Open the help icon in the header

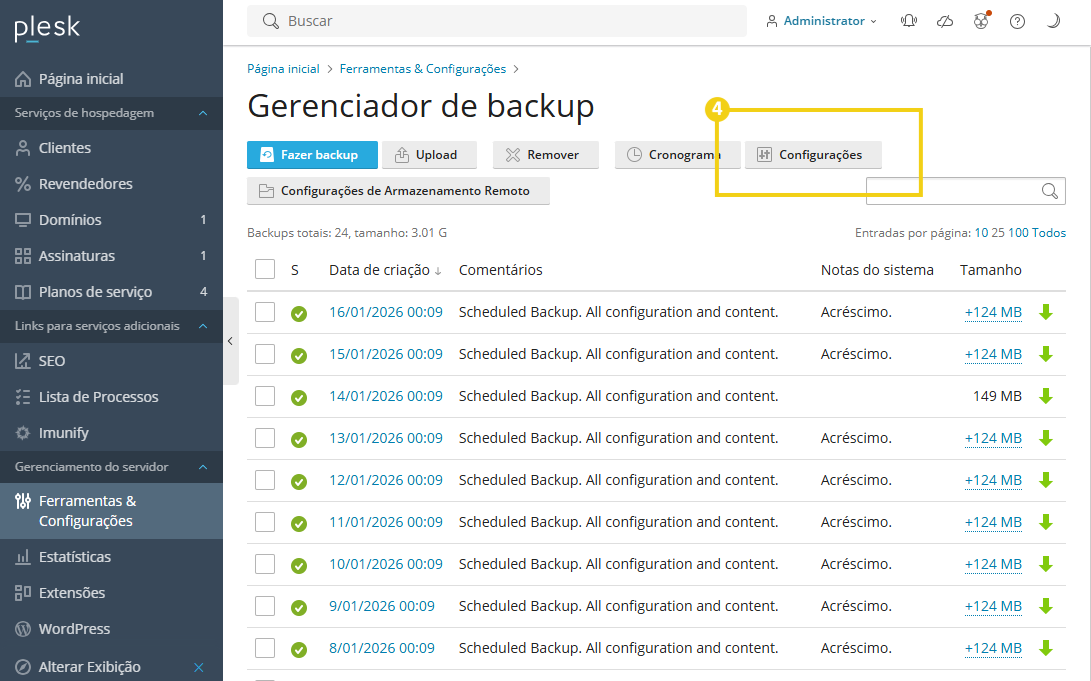coord(1017,20)
